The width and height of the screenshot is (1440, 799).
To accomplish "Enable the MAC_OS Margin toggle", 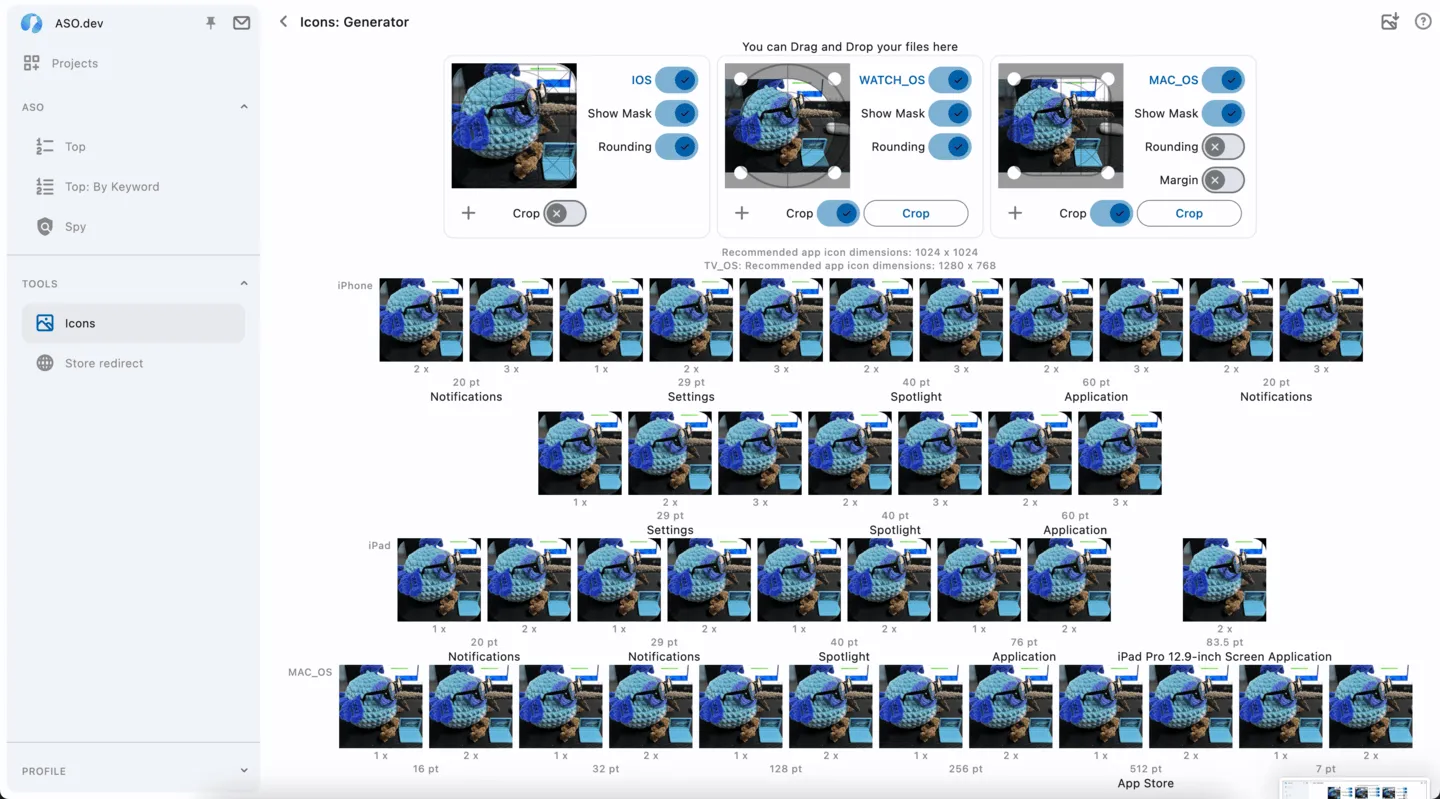I will pyautogui.click(x=1222, y=180).
